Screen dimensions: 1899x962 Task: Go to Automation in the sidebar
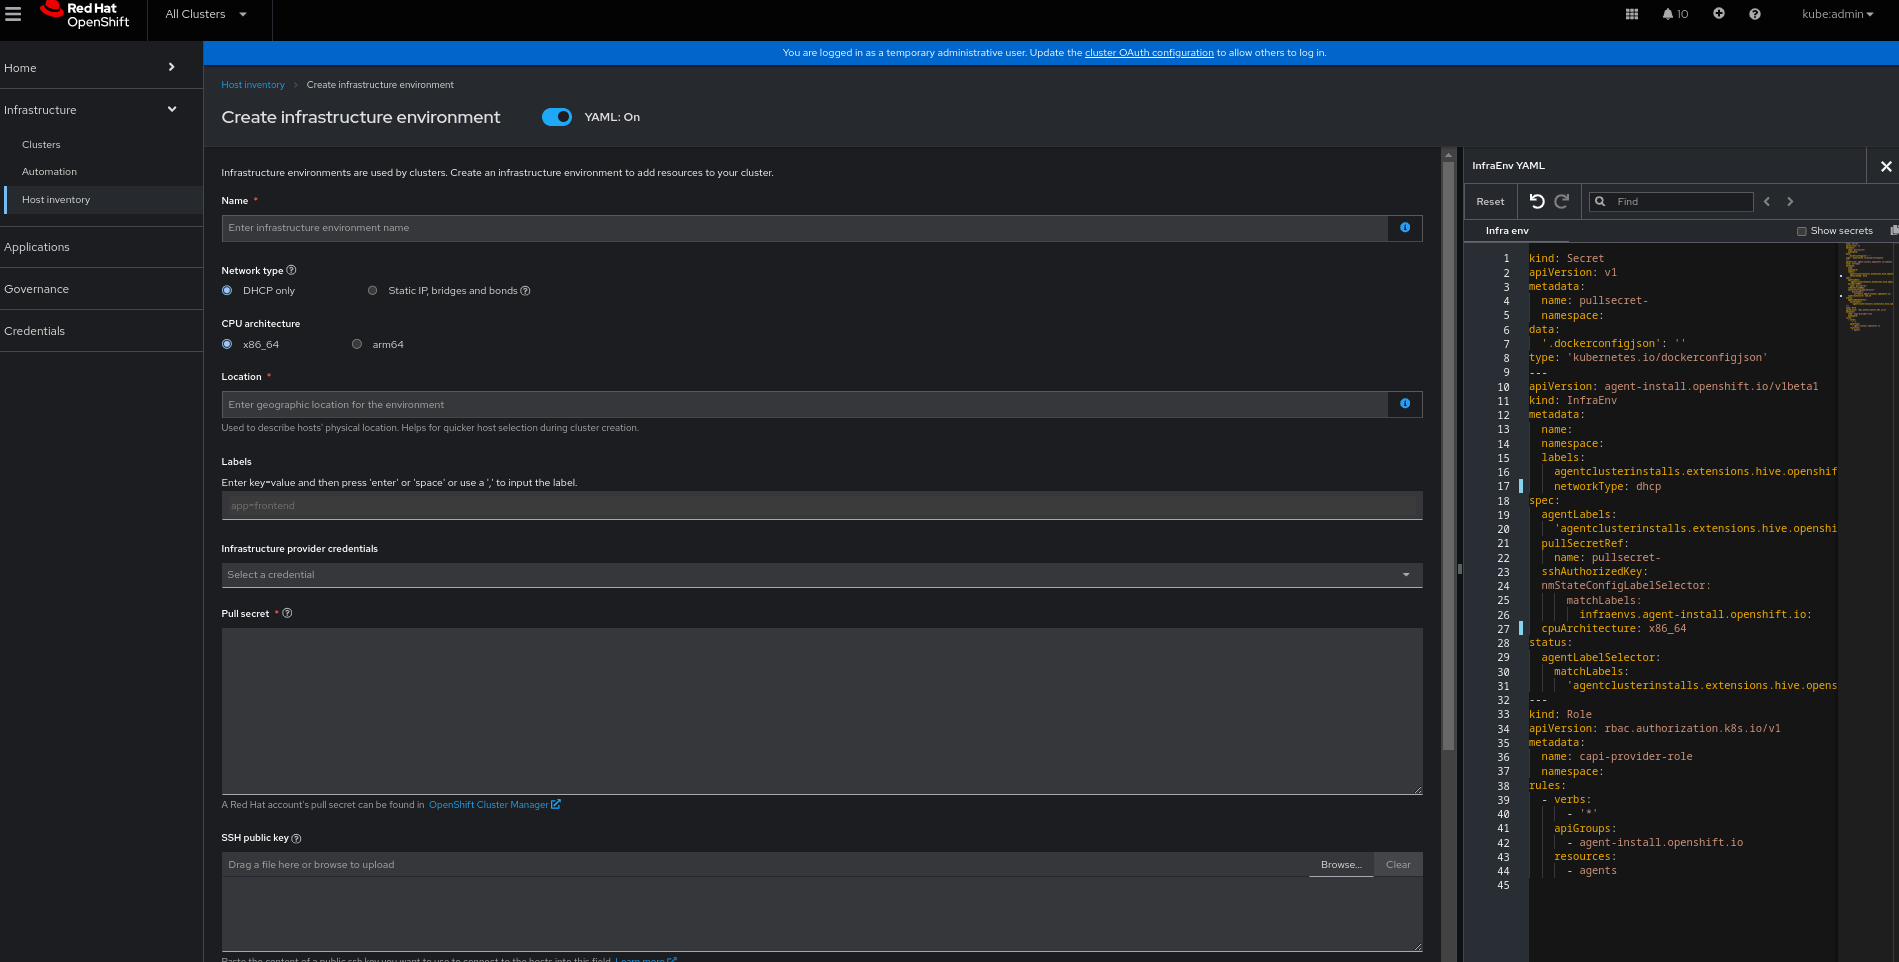pyautogui.click(x=49, y=172)
